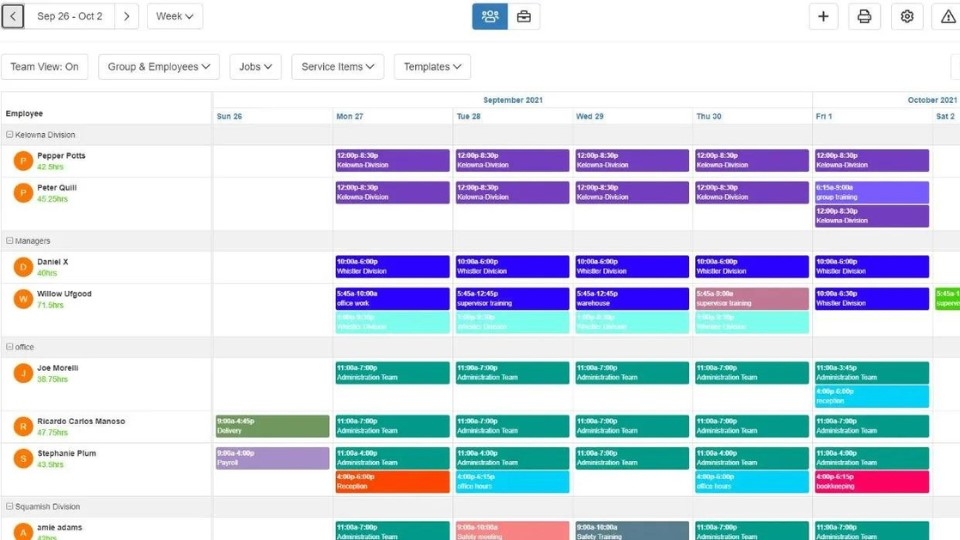The height and width of the screenshot is (540, 960).
Task: Click Ricardo Carlos Manoso avatar
Action: coord(23,426)
